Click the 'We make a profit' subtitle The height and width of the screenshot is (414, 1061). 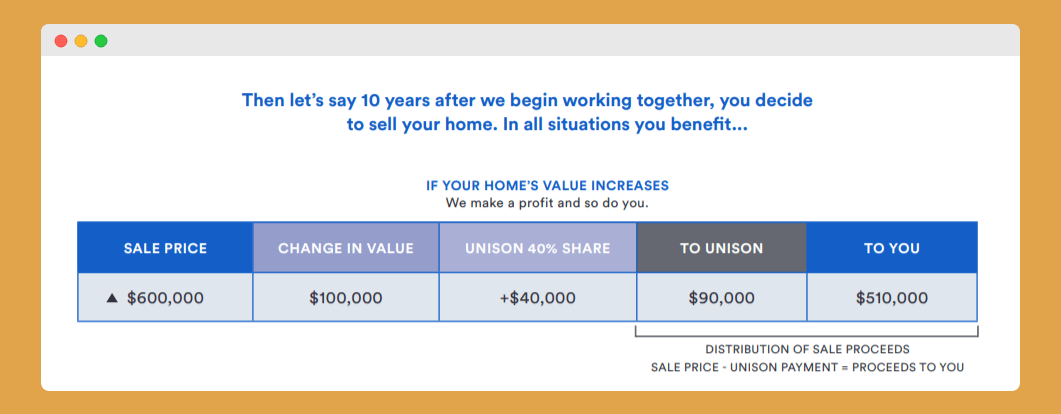click(x=547, y=203)
